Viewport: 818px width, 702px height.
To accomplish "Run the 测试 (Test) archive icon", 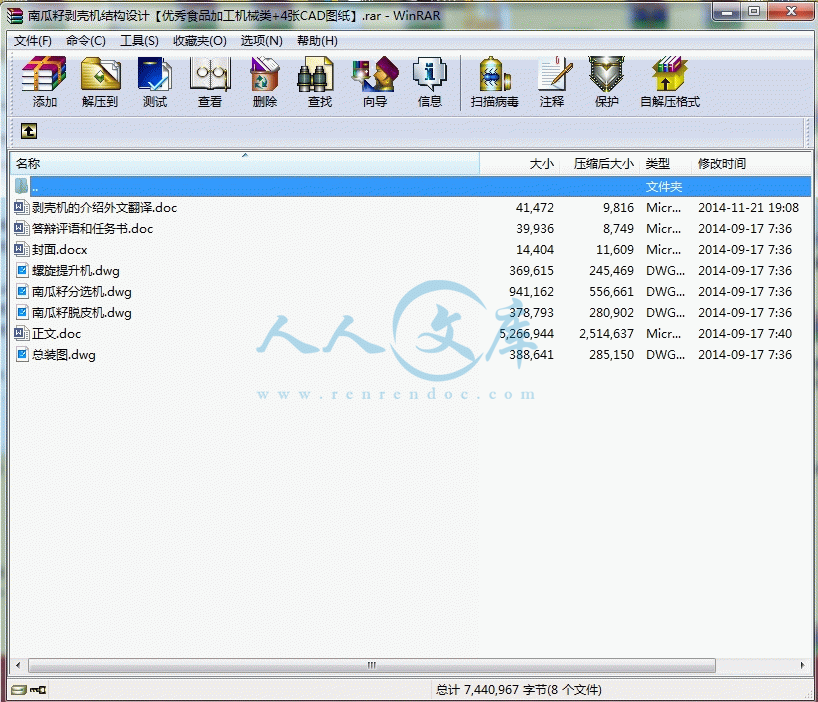I will pyautogui.click(x=155, y=74).
